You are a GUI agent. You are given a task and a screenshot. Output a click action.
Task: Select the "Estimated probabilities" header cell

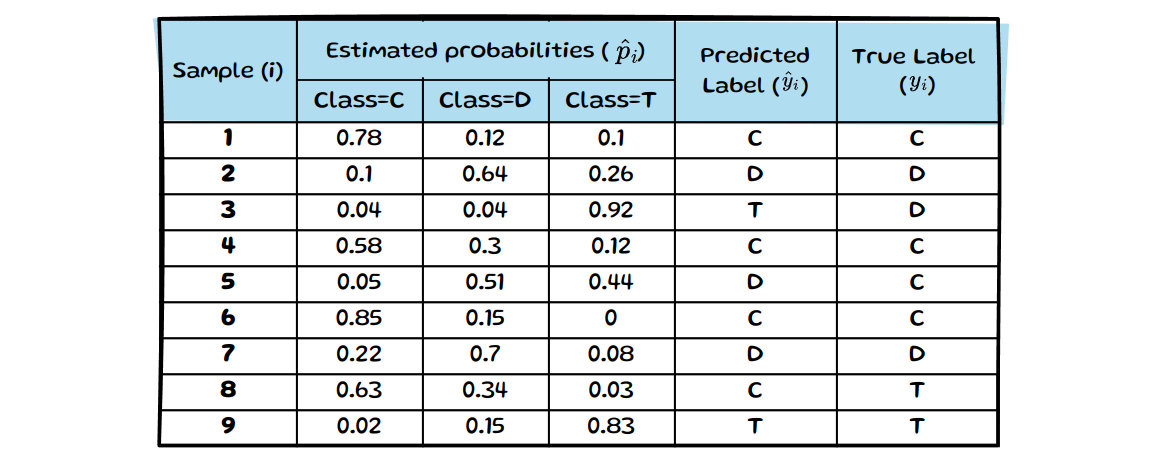click(x=485, y=51)
